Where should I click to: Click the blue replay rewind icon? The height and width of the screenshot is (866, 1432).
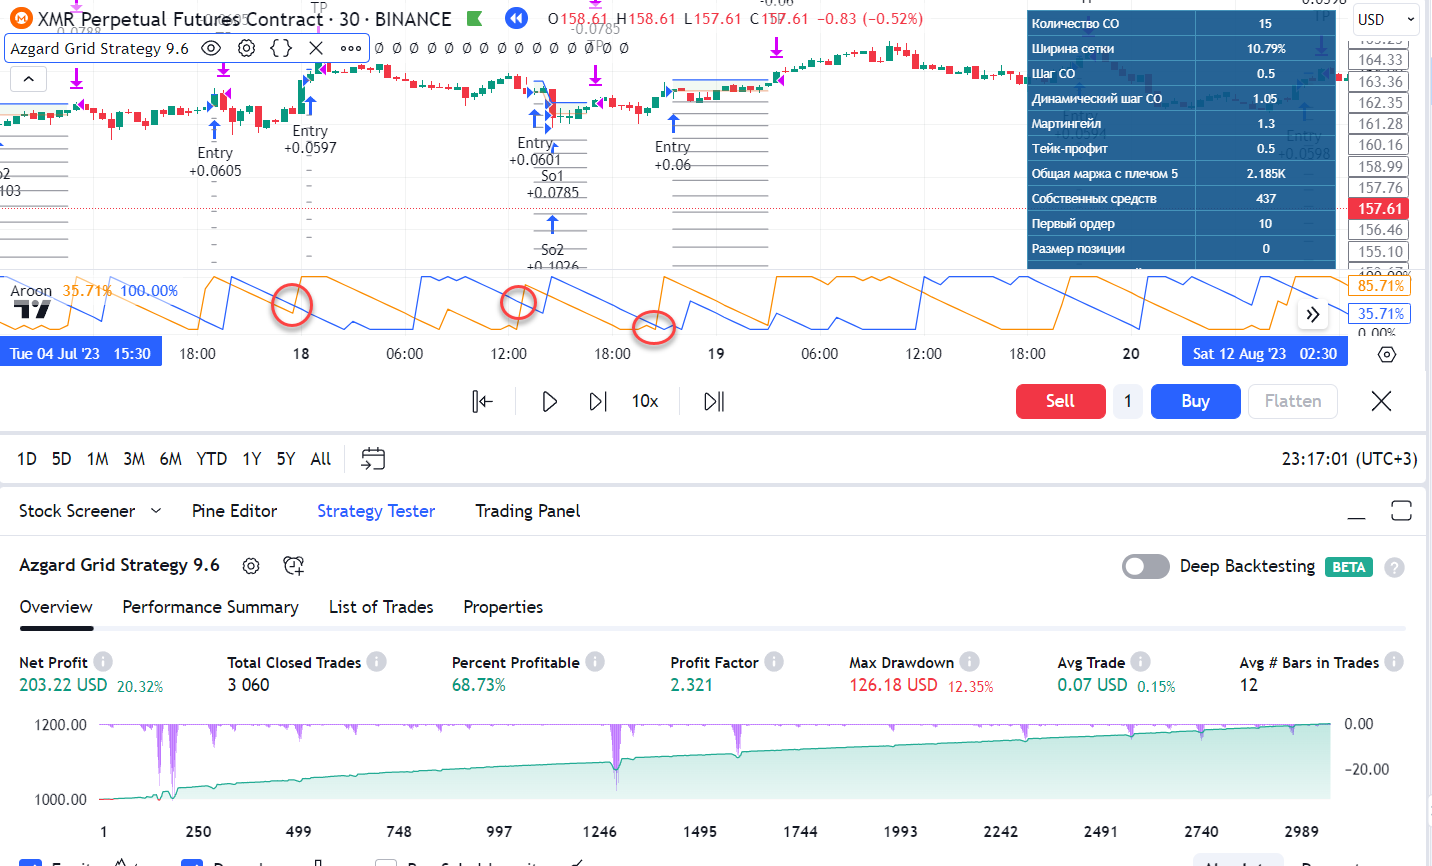pyautogui.click(x=516, y=18)
